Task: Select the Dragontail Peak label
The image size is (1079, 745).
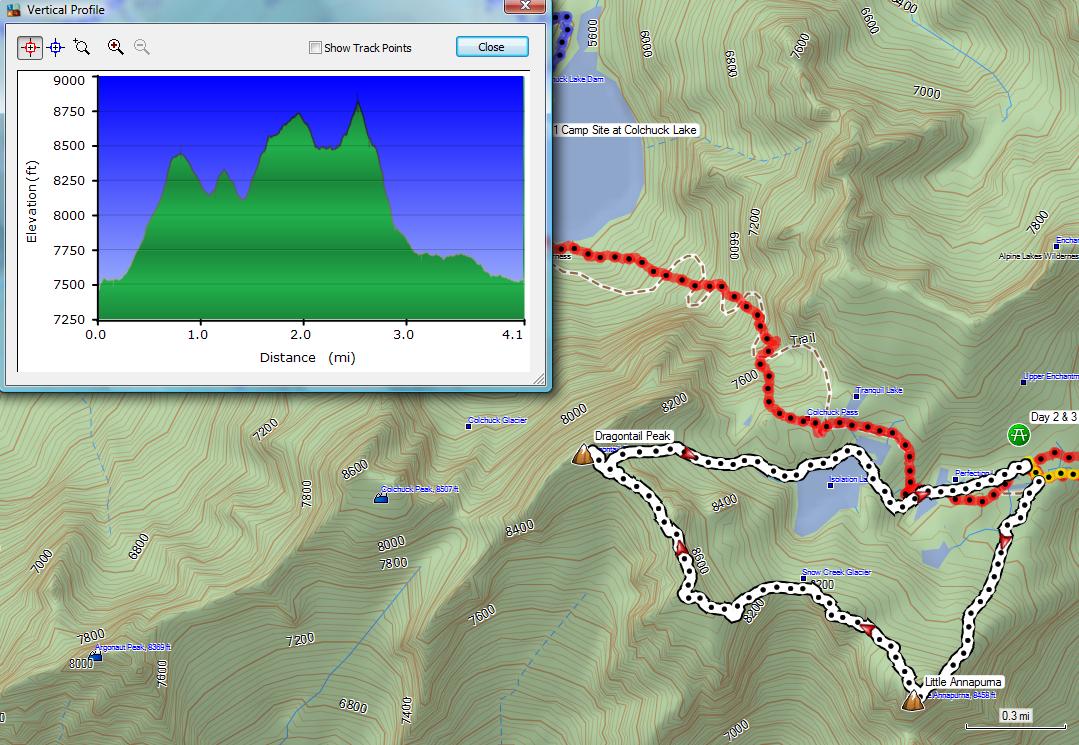Action: pyautogui.click(x=632, y=435)
